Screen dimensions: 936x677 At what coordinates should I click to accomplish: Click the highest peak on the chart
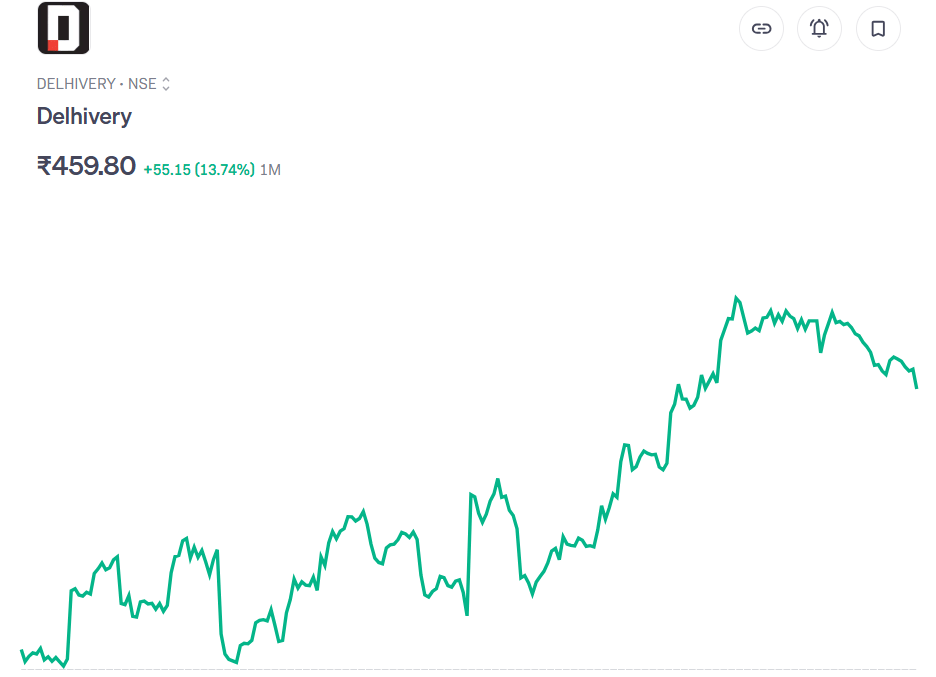pos(736,297)
